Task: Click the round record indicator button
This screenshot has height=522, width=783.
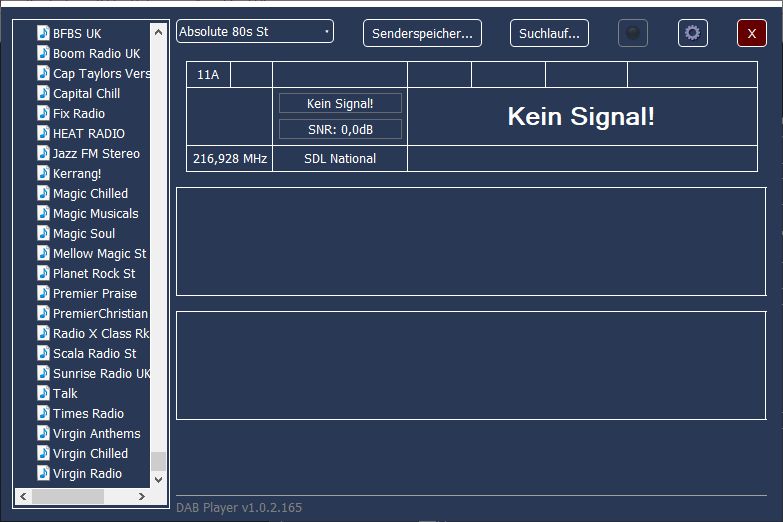Action: pyautogui.click(x=632, y=33)
